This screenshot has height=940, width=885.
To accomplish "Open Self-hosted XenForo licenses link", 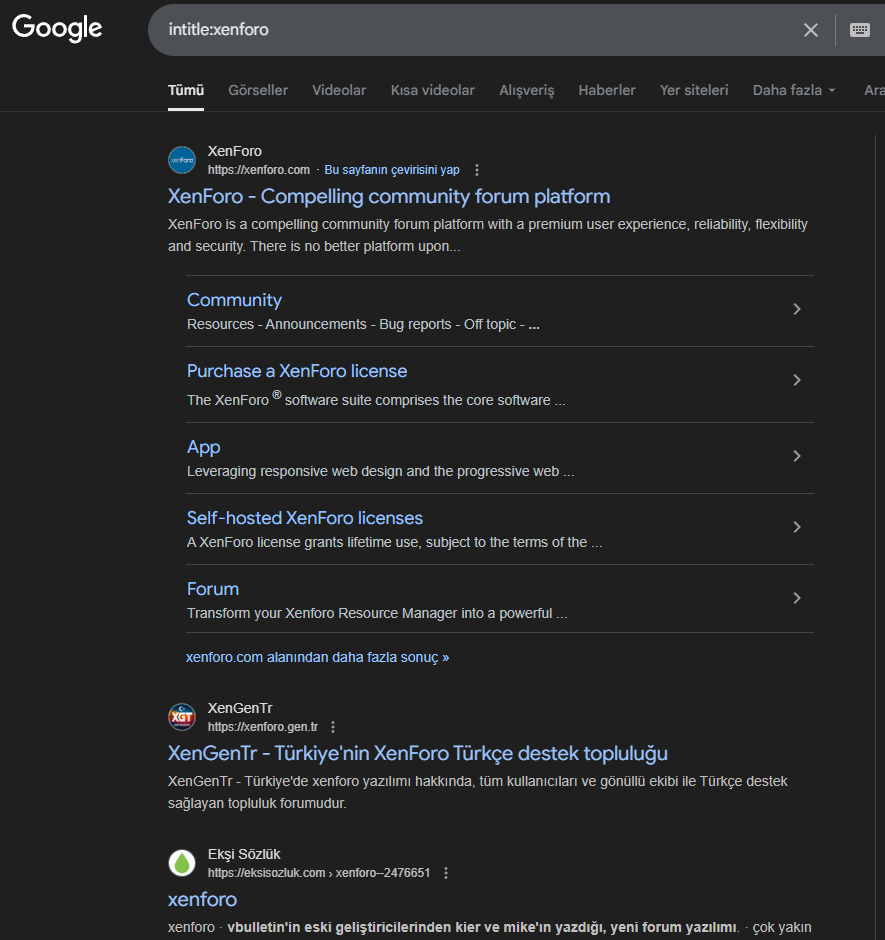I will (x=305, y=518).
